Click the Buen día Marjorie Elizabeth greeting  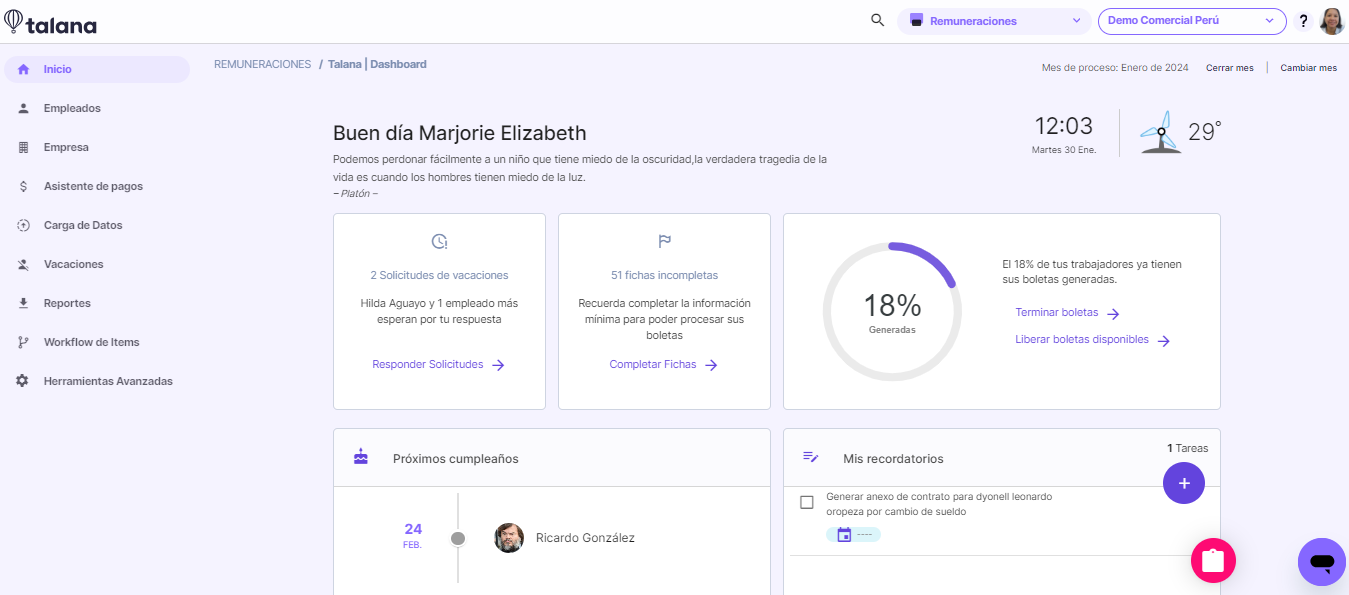tap(460, 133)
